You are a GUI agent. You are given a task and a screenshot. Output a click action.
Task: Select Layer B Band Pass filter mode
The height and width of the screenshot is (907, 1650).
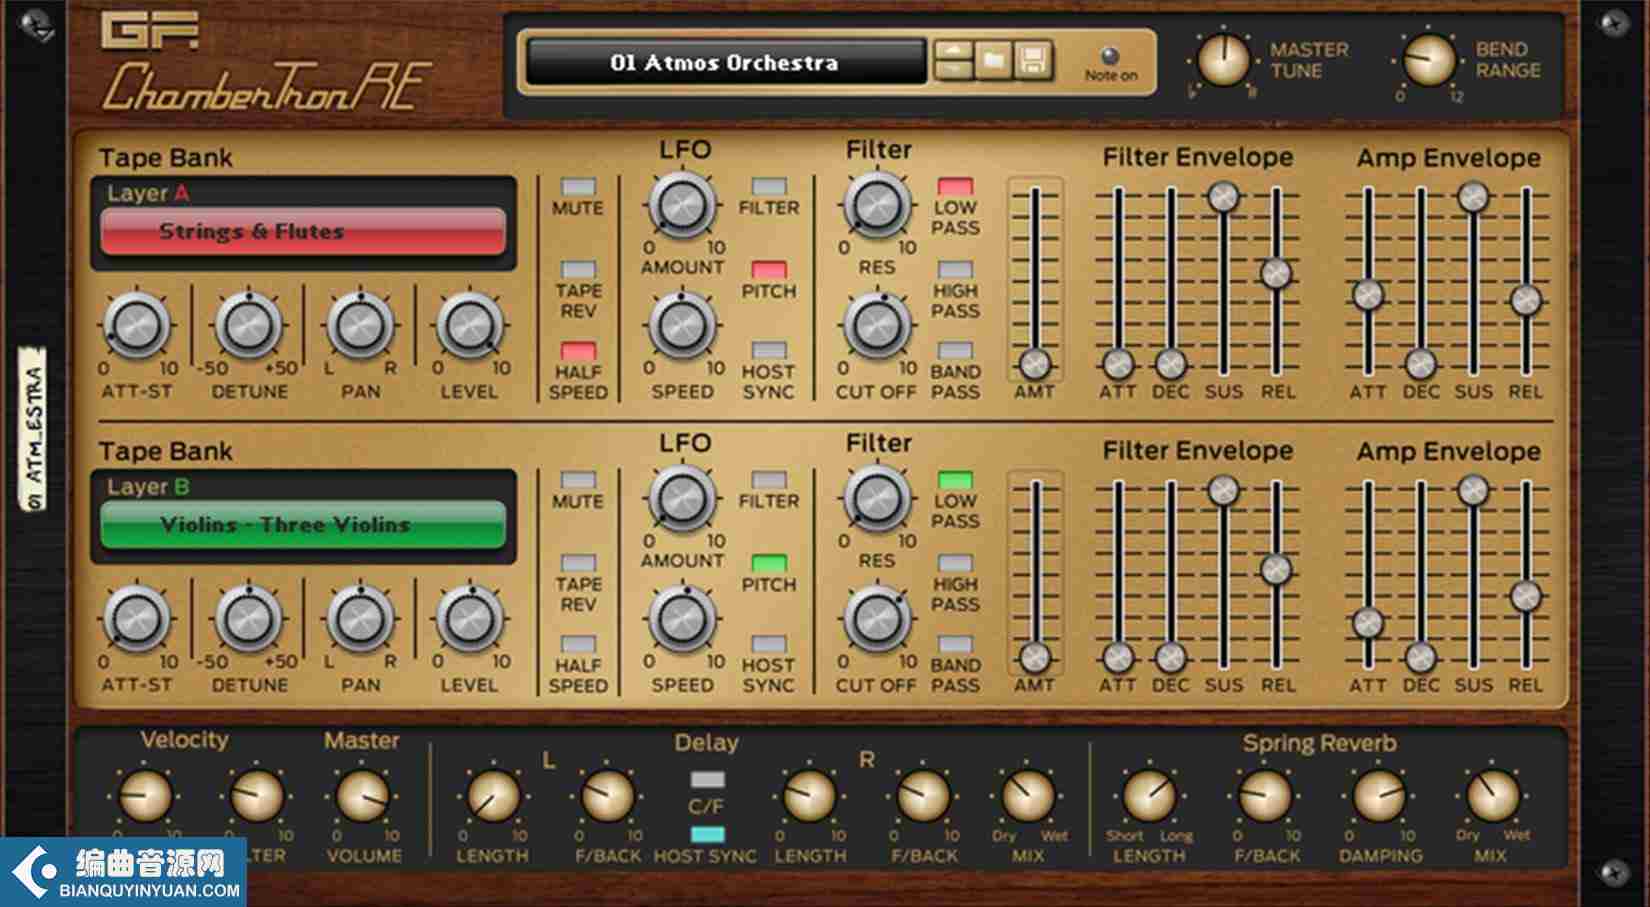click(955, 645)
